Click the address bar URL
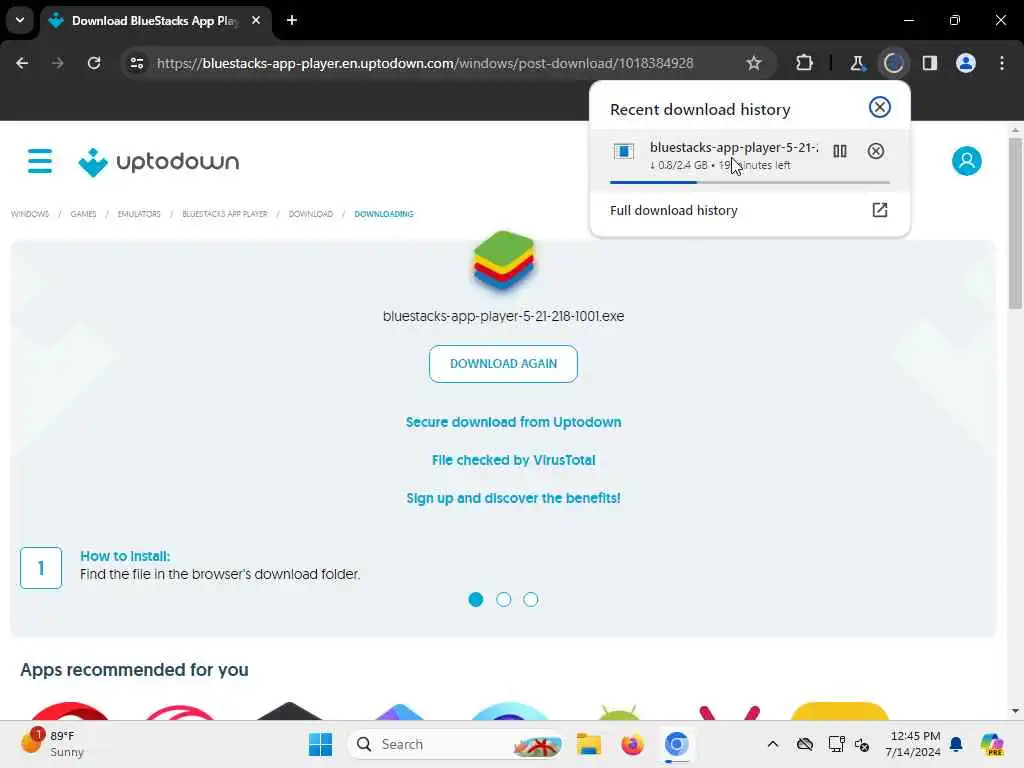 [425, 63]
